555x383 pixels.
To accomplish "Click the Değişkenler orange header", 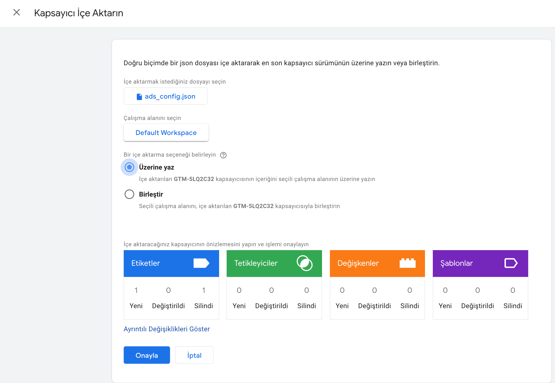I will pos(377,263).
